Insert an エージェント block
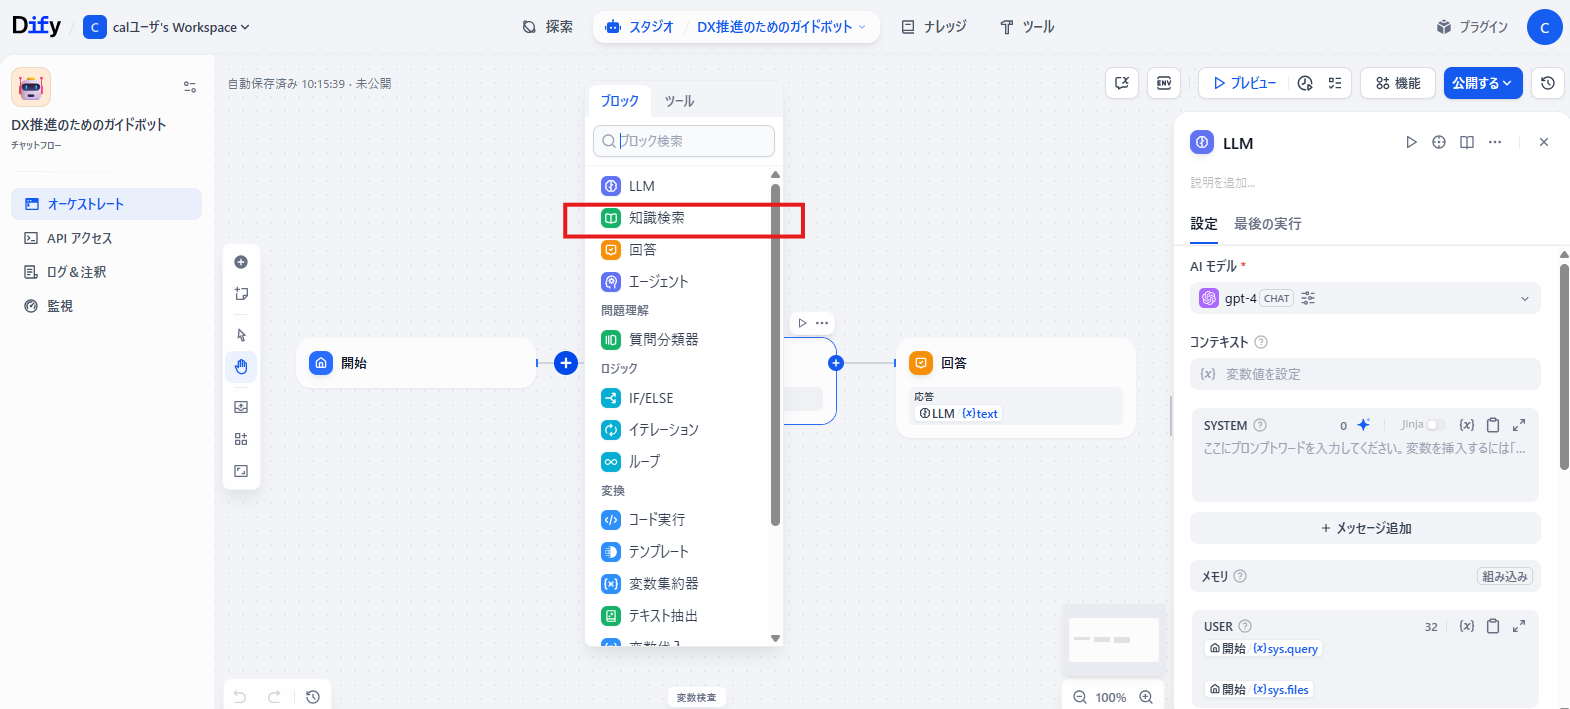 (683, 282)
